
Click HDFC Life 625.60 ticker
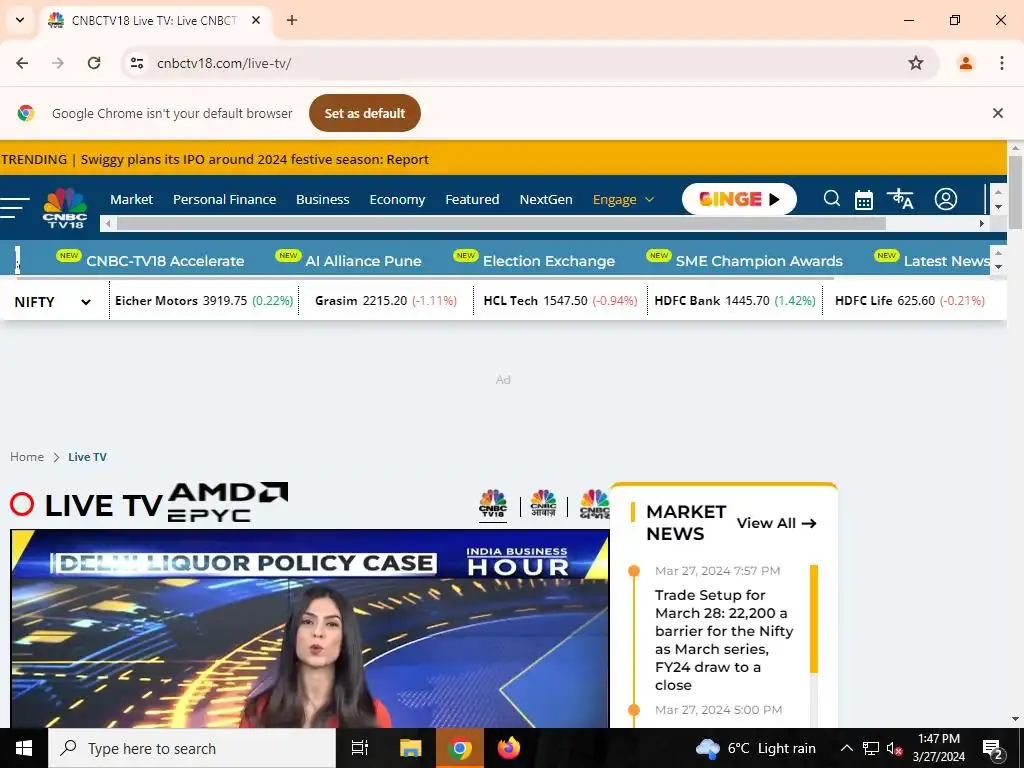click(910, 300)
